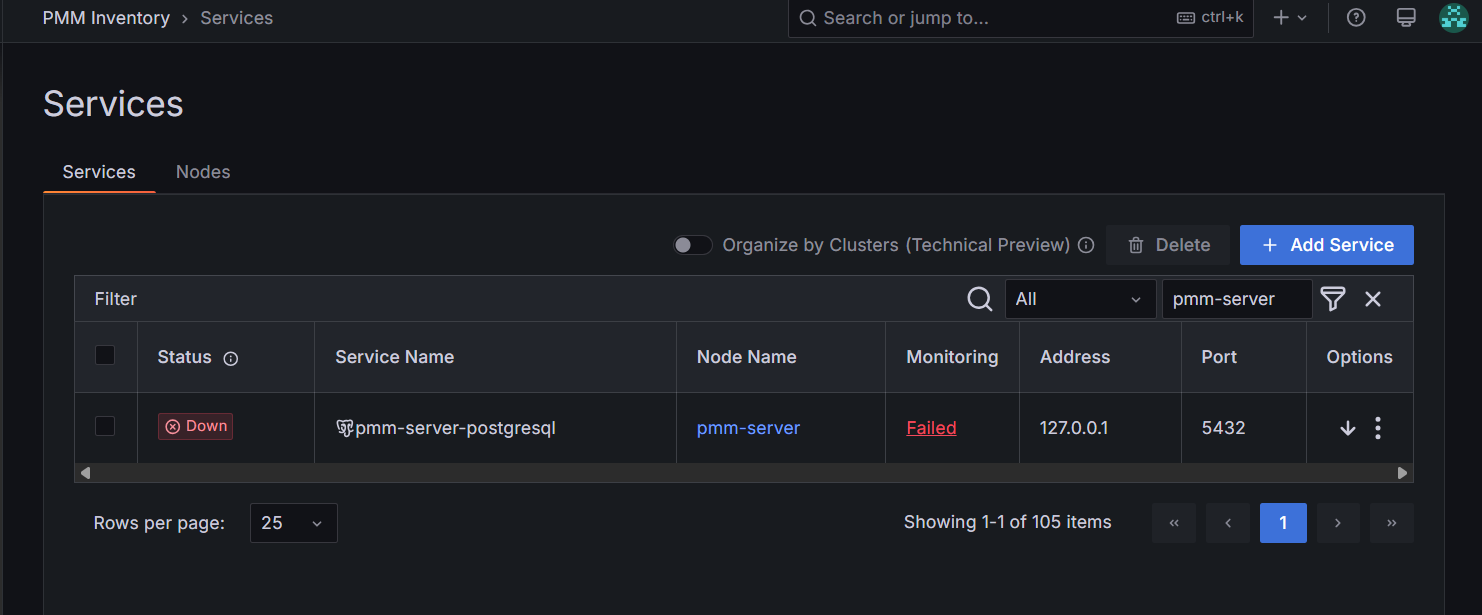The height and width of the screenshot is (615, 1482).
Task: Expand row details with the down arrow
Action: pyautogui.click(x=1347, y=428)
